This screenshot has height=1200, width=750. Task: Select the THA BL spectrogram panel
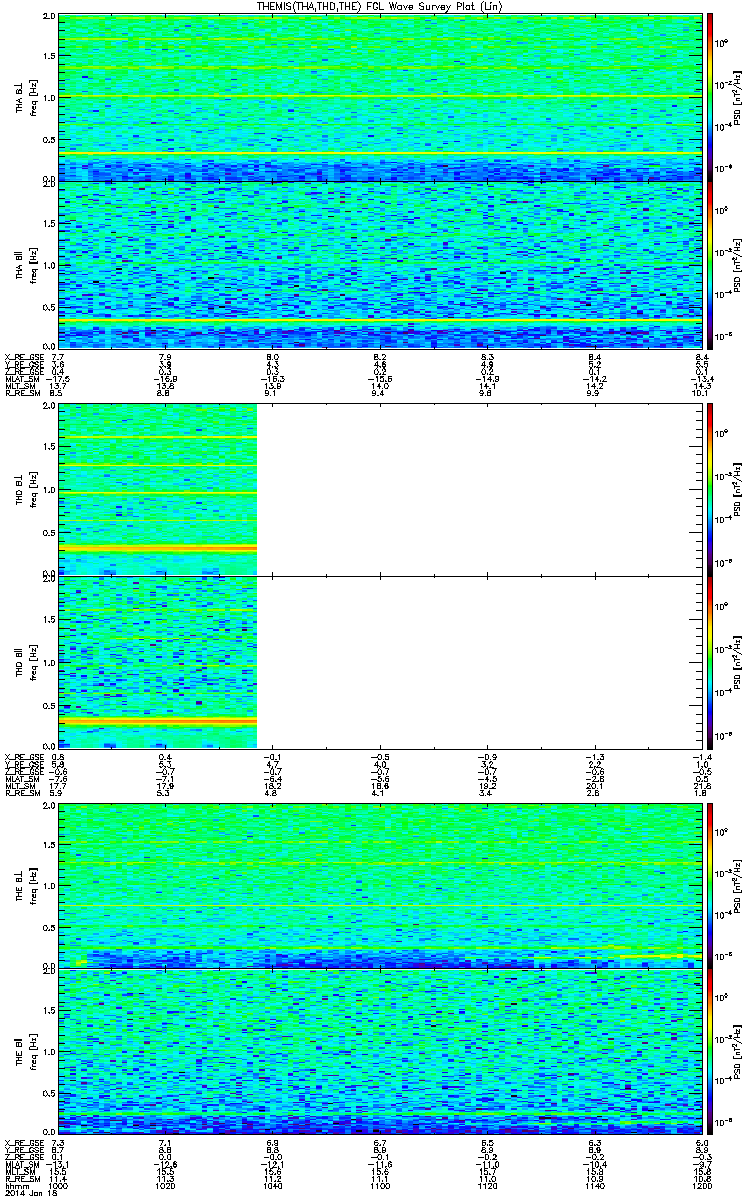(x=379, y=97)
